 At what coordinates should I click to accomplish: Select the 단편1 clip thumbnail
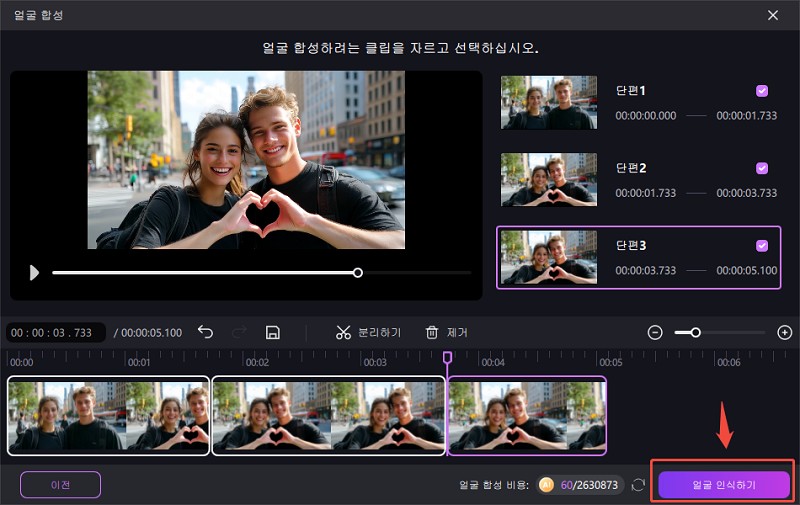coord(549,103)
